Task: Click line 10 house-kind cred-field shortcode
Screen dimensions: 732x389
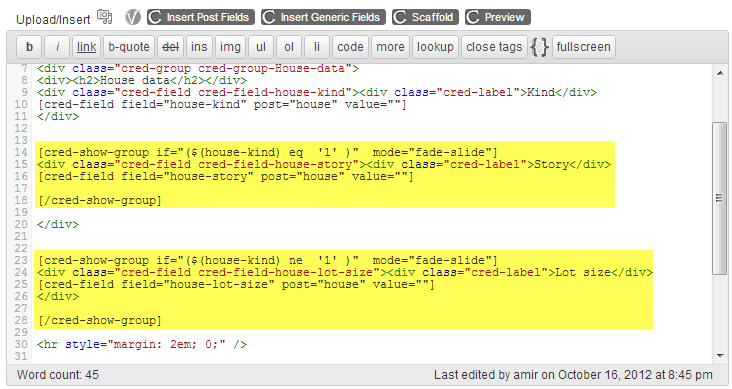Action: [x=222, y=104]
